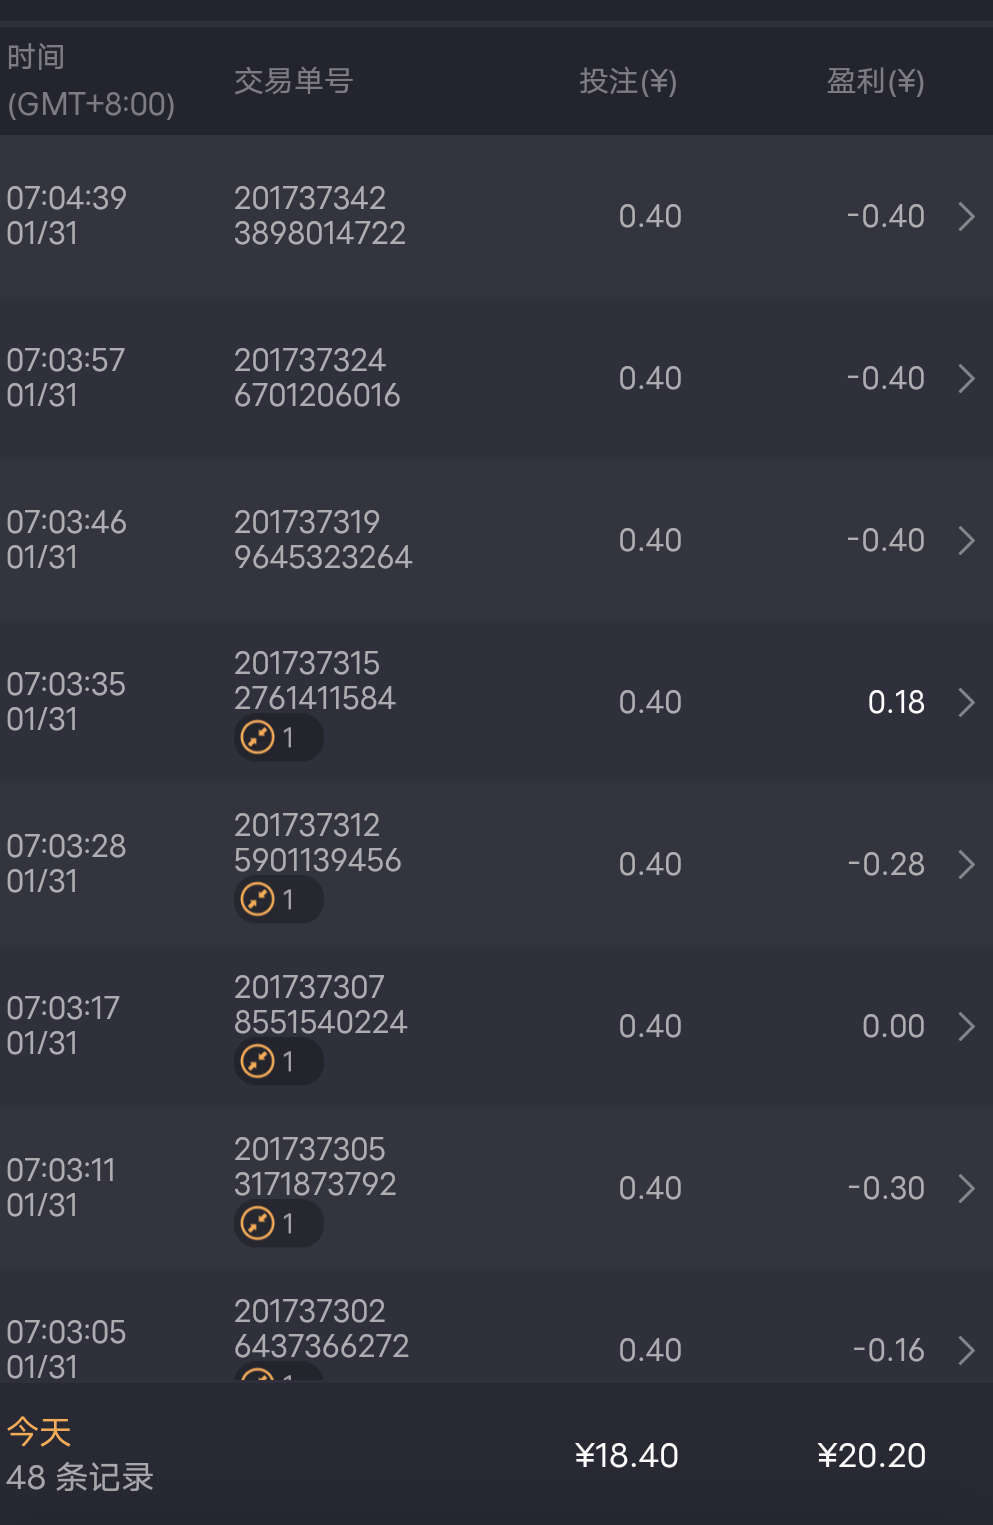Expand the 07:04:39 record chevron
Image resolution: width=993 pixels, height=1525 pixels.
pyautogui.click(x=966, y=217)
